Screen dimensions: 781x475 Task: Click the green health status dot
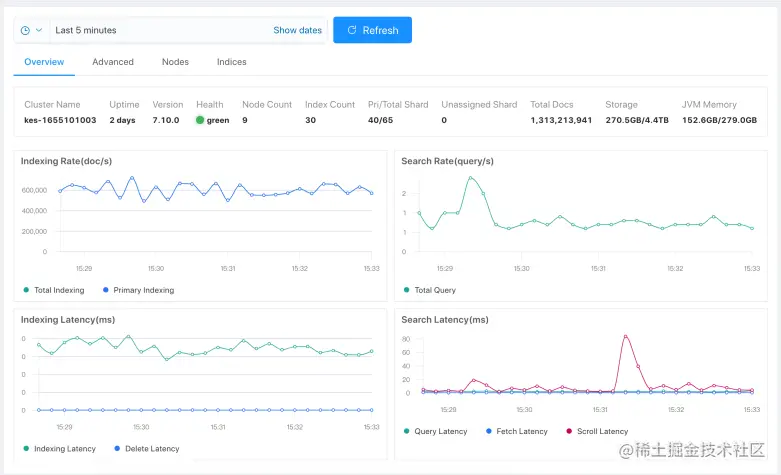pos(200,120)
